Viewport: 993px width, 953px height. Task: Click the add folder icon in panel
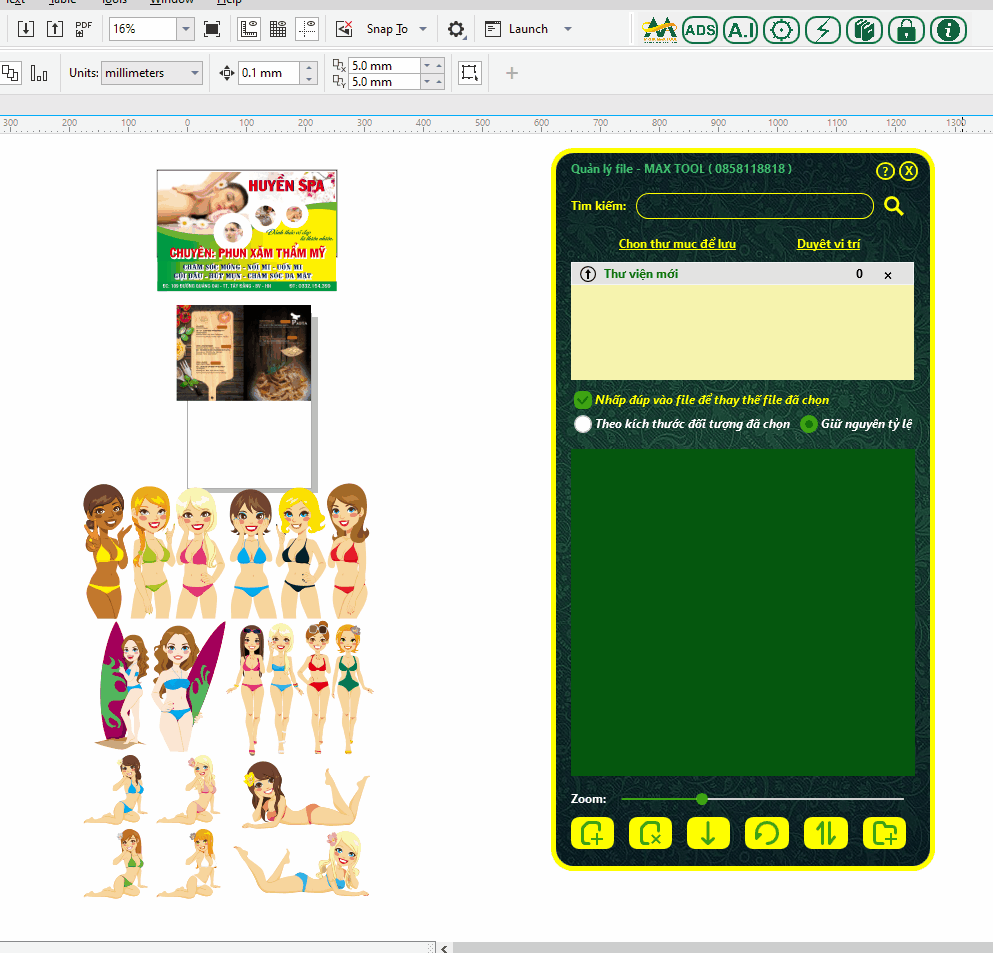click(884, 833)
